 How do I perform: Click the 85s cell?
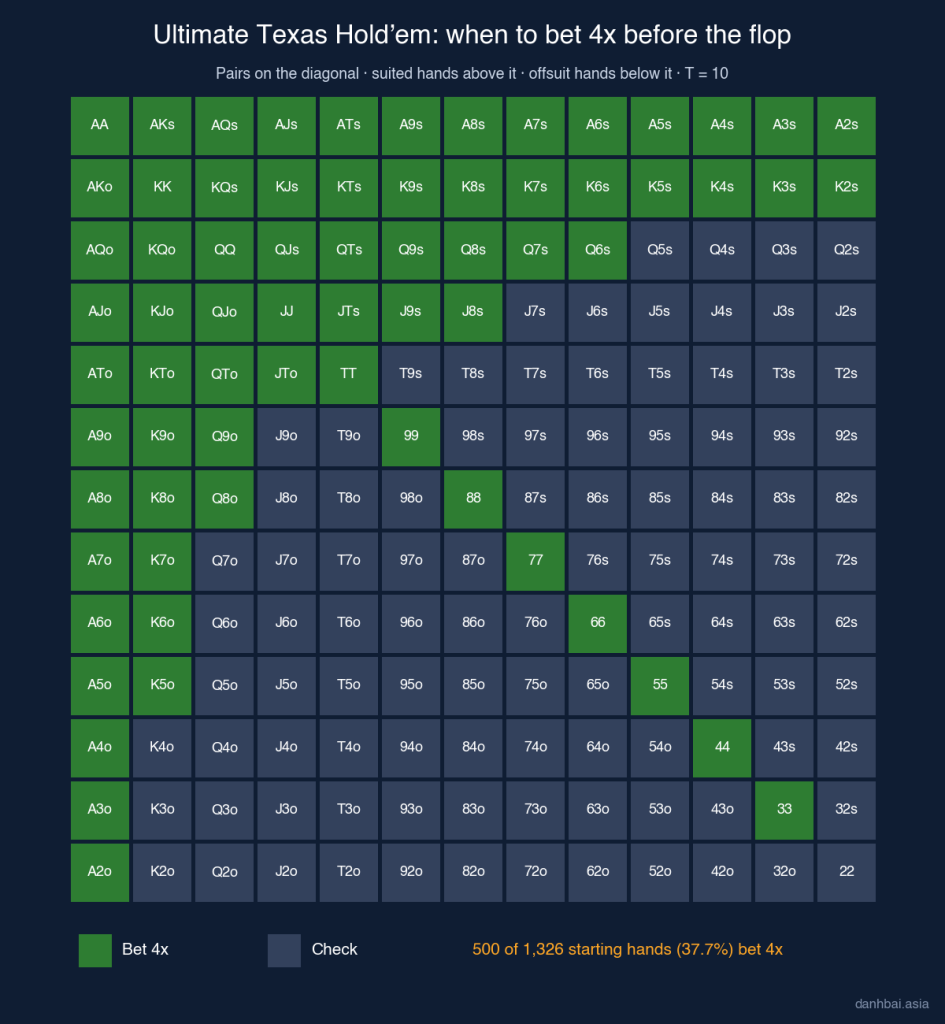(x=660, y=499)
